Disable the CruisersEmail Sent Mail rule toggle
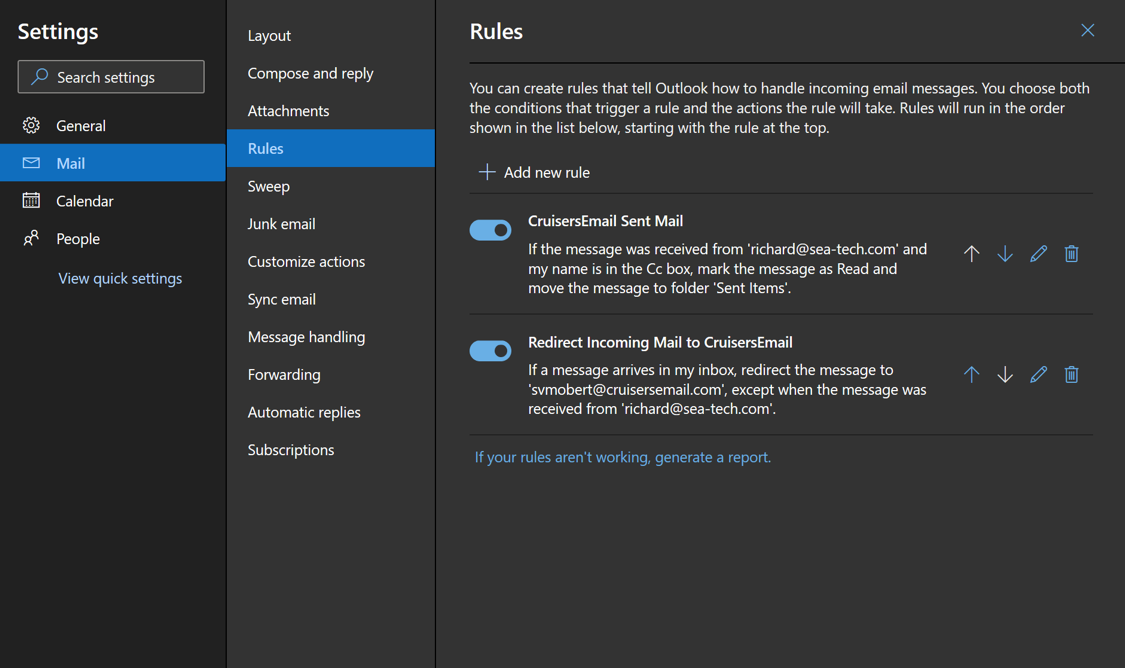The height and width of the screenshot is (668, 1125). click(490, 230)
